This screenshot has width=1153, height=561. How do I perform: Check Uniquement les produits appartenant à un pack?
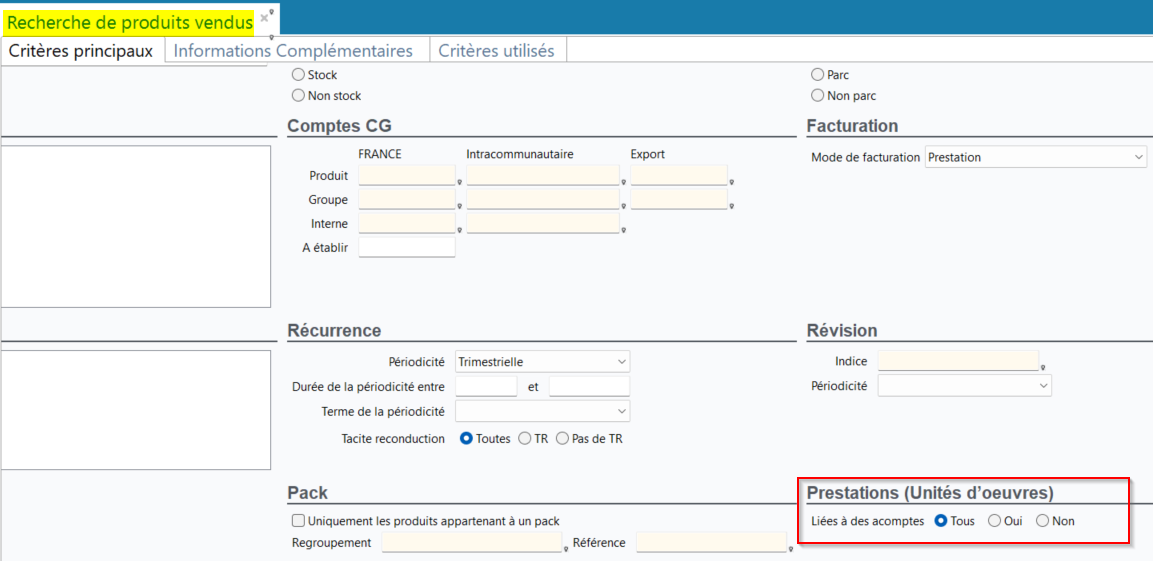pyautogui.click(x=299, y=521)
